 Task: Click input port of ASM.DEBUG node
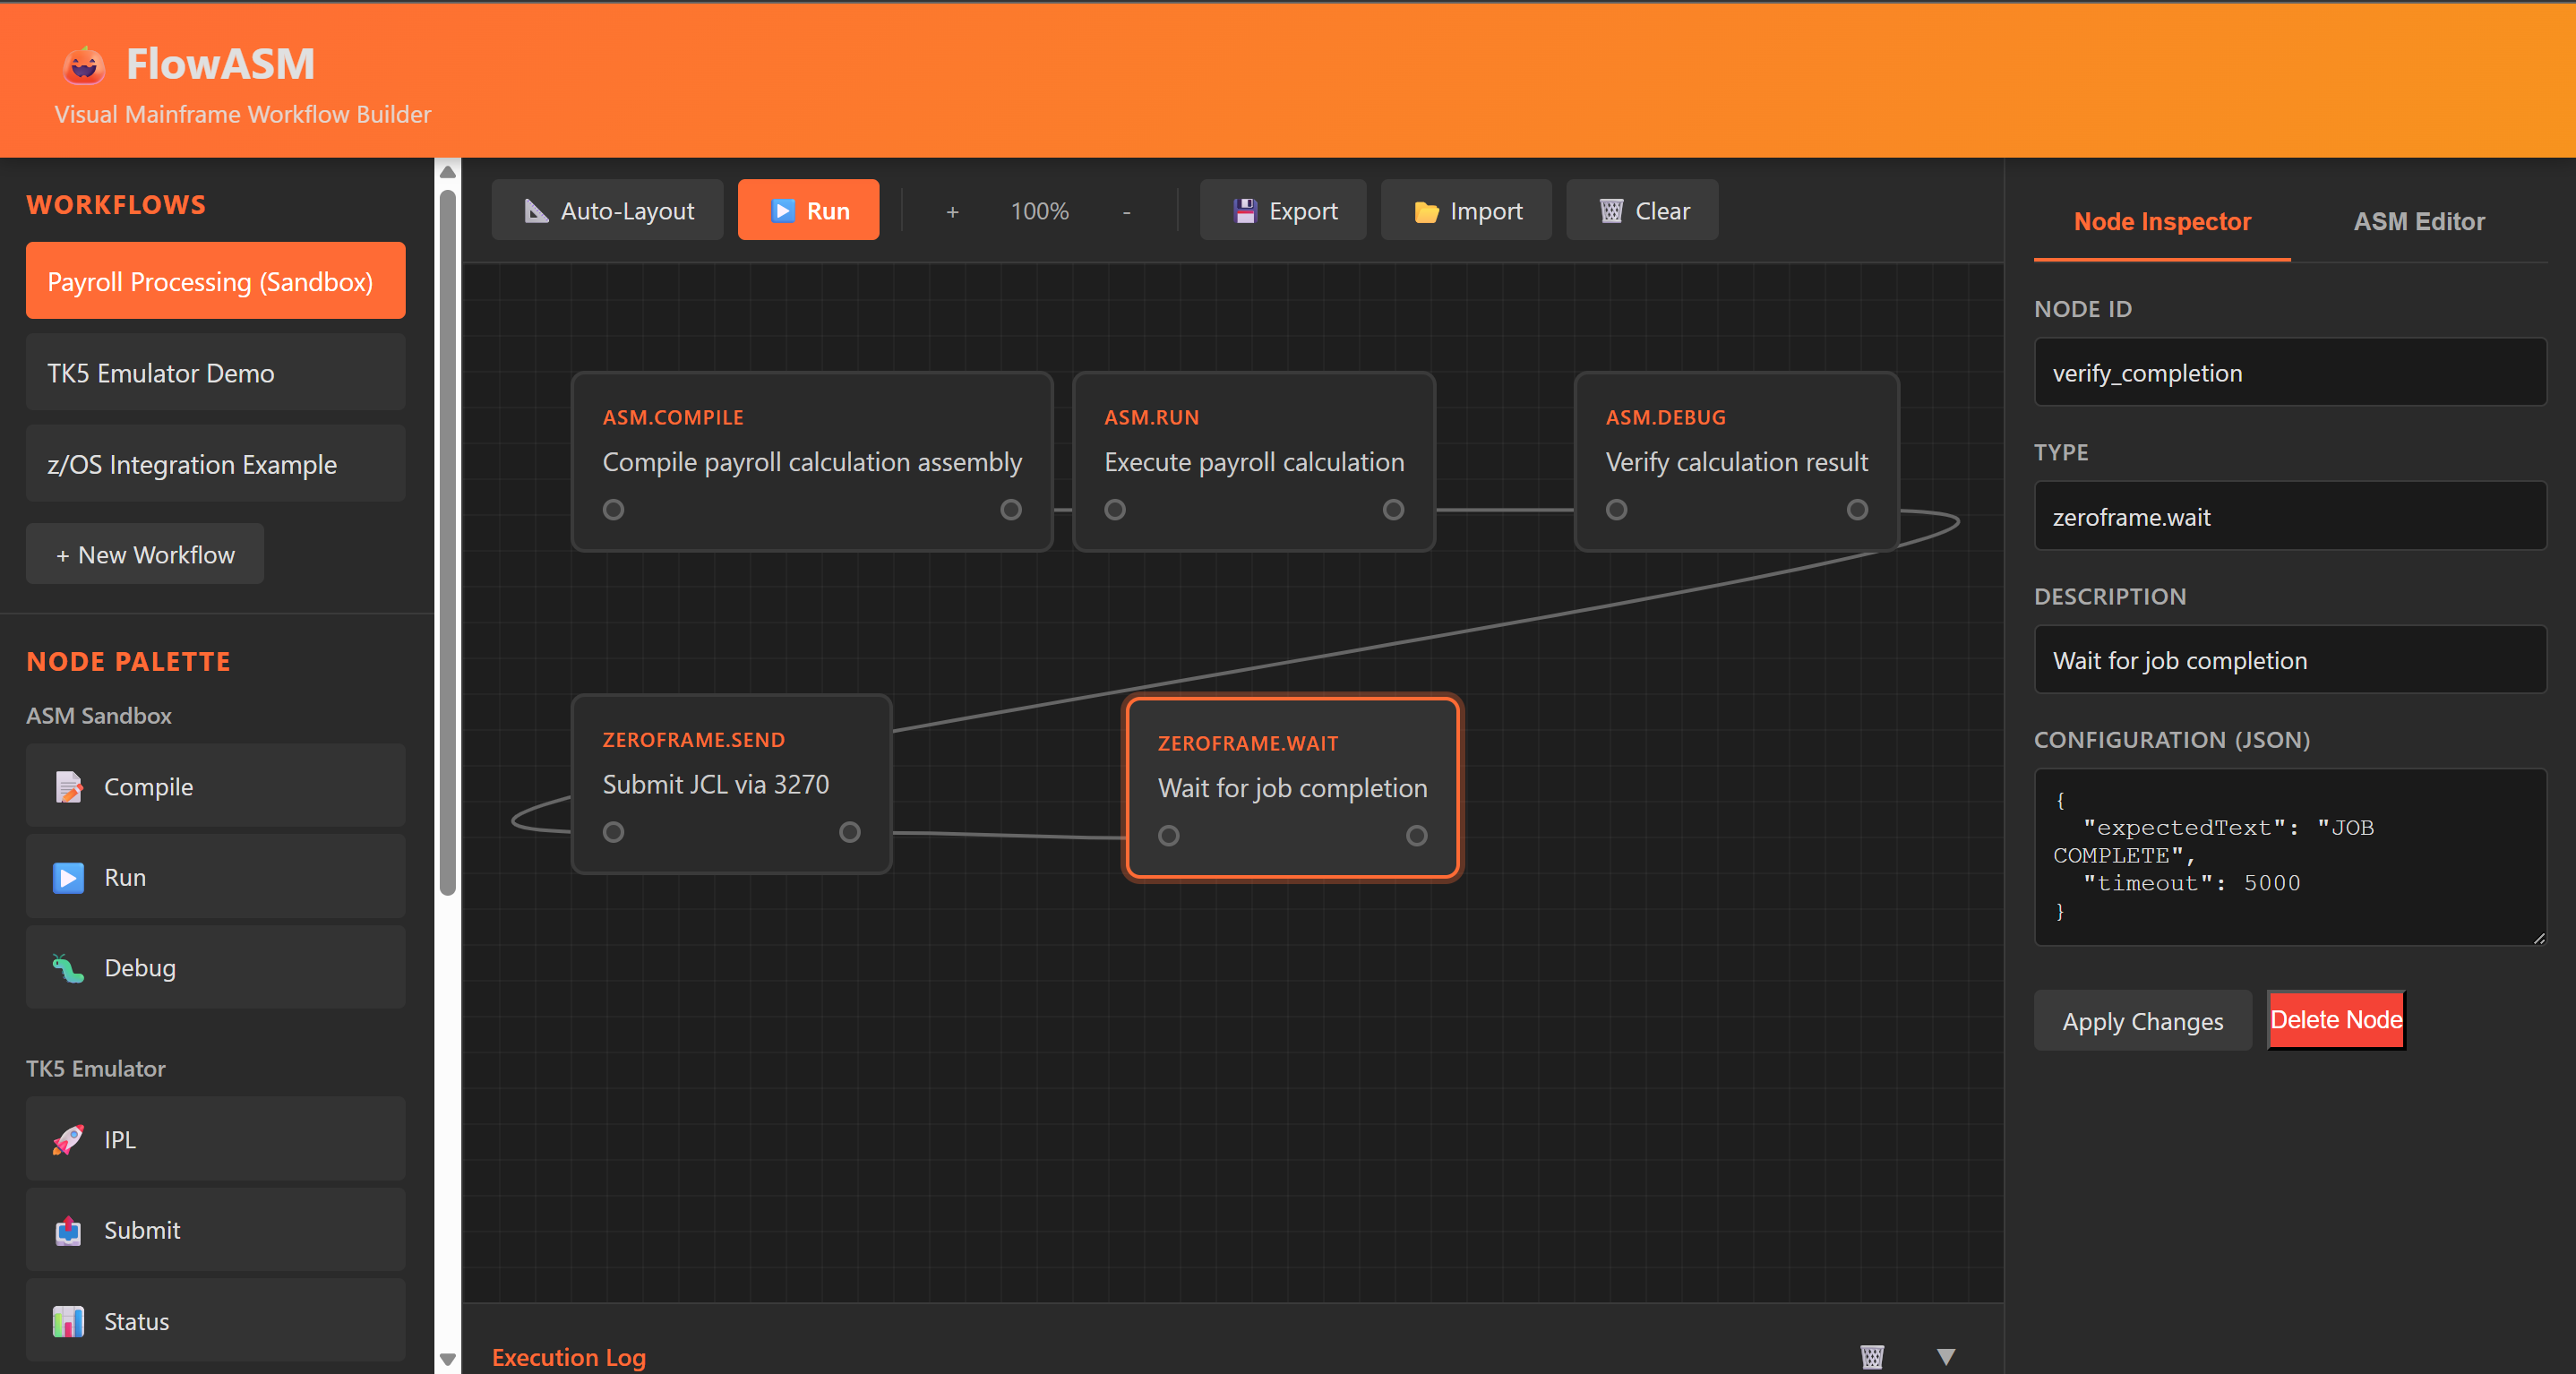1616,510
